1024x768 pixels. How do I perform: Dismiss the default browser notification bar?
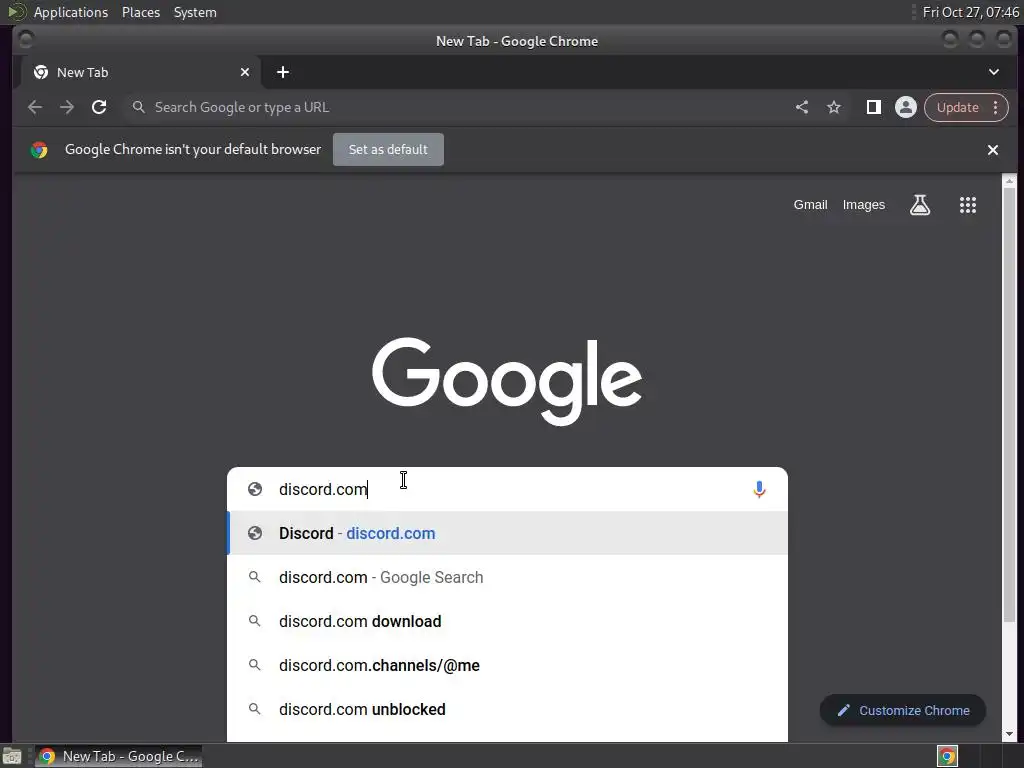[x=993, y=150]
